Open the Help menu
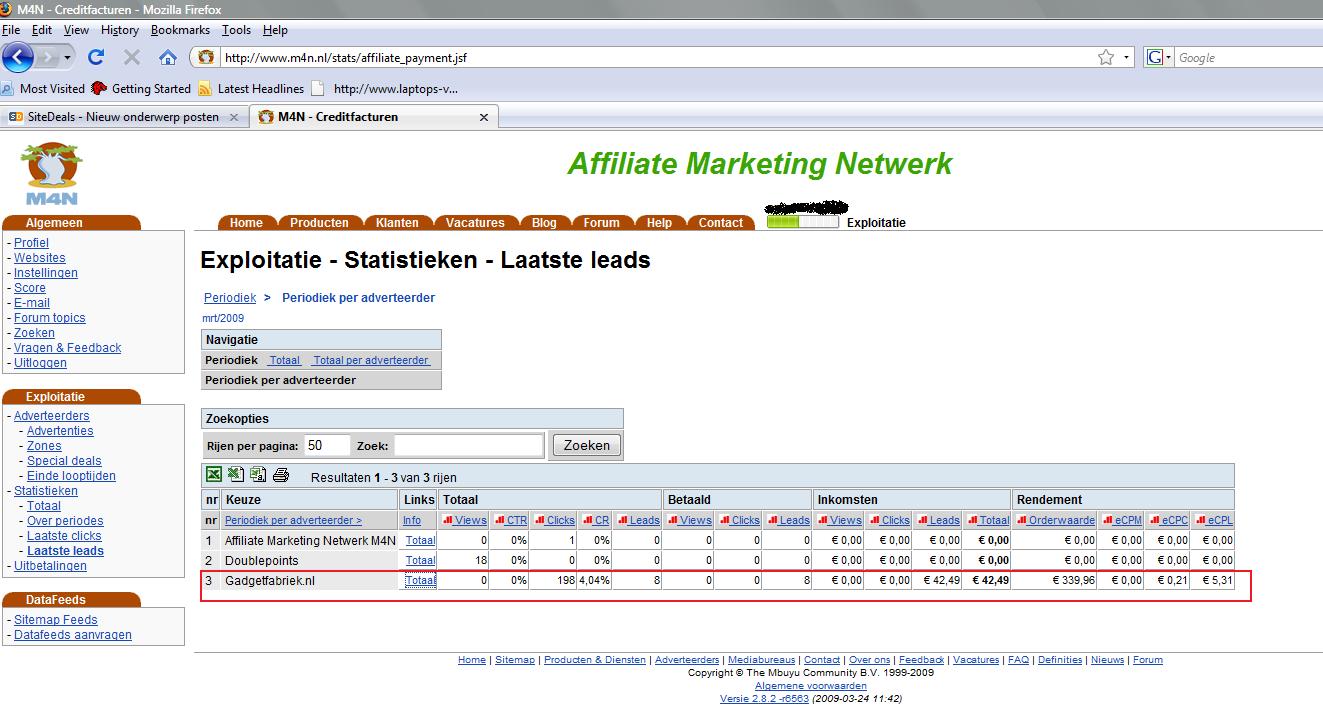Image resolution: width=1323 pixels, height=710 pixels. click(x=275, y=30)
